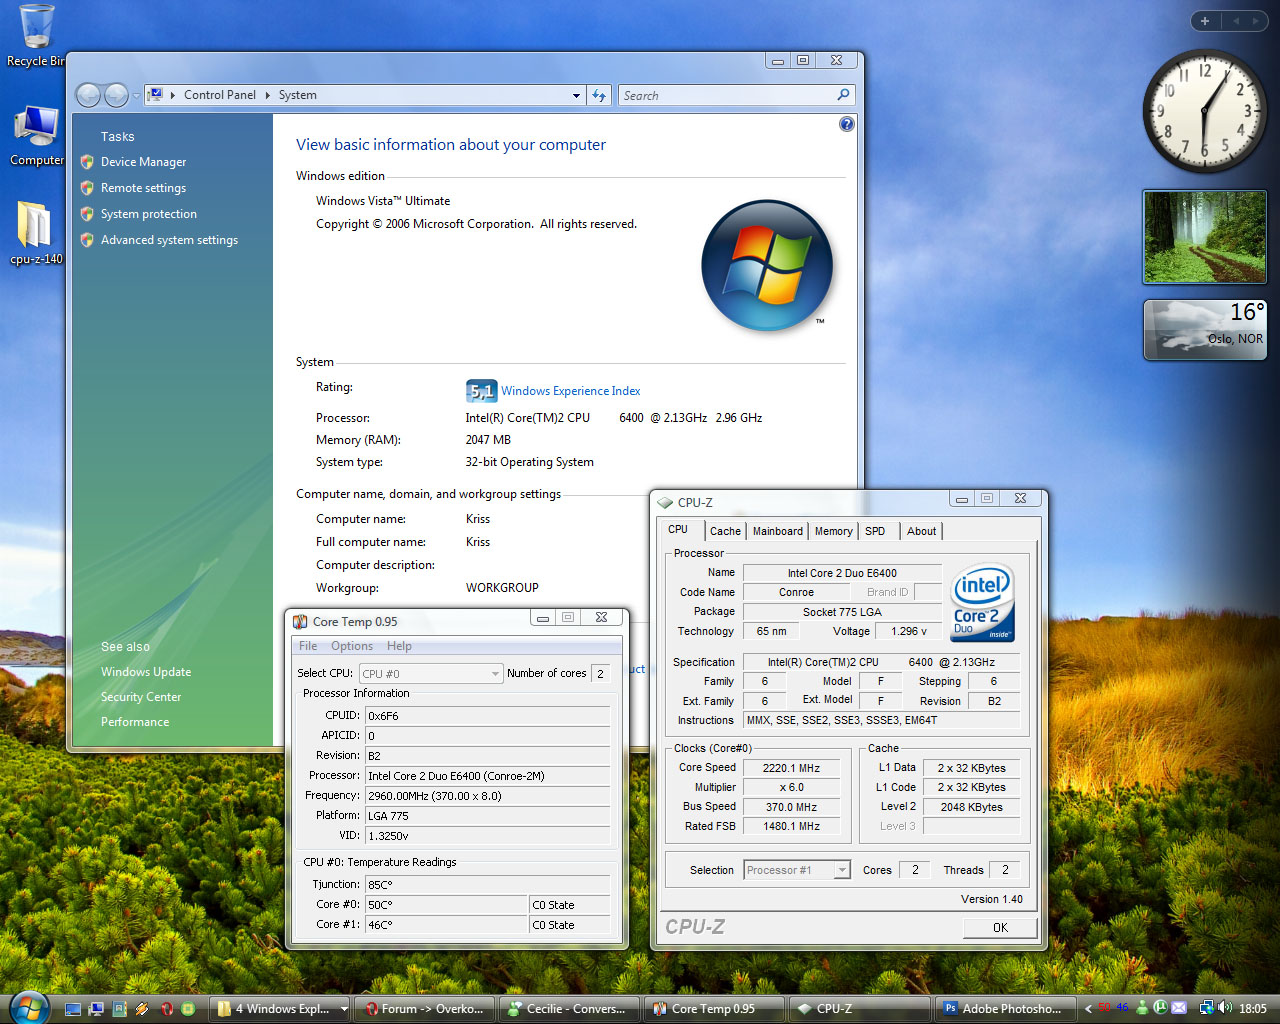Click OK button in CPU-Z
The width and height of the screenshot is (1280, 1024).
coord(1000,928)
